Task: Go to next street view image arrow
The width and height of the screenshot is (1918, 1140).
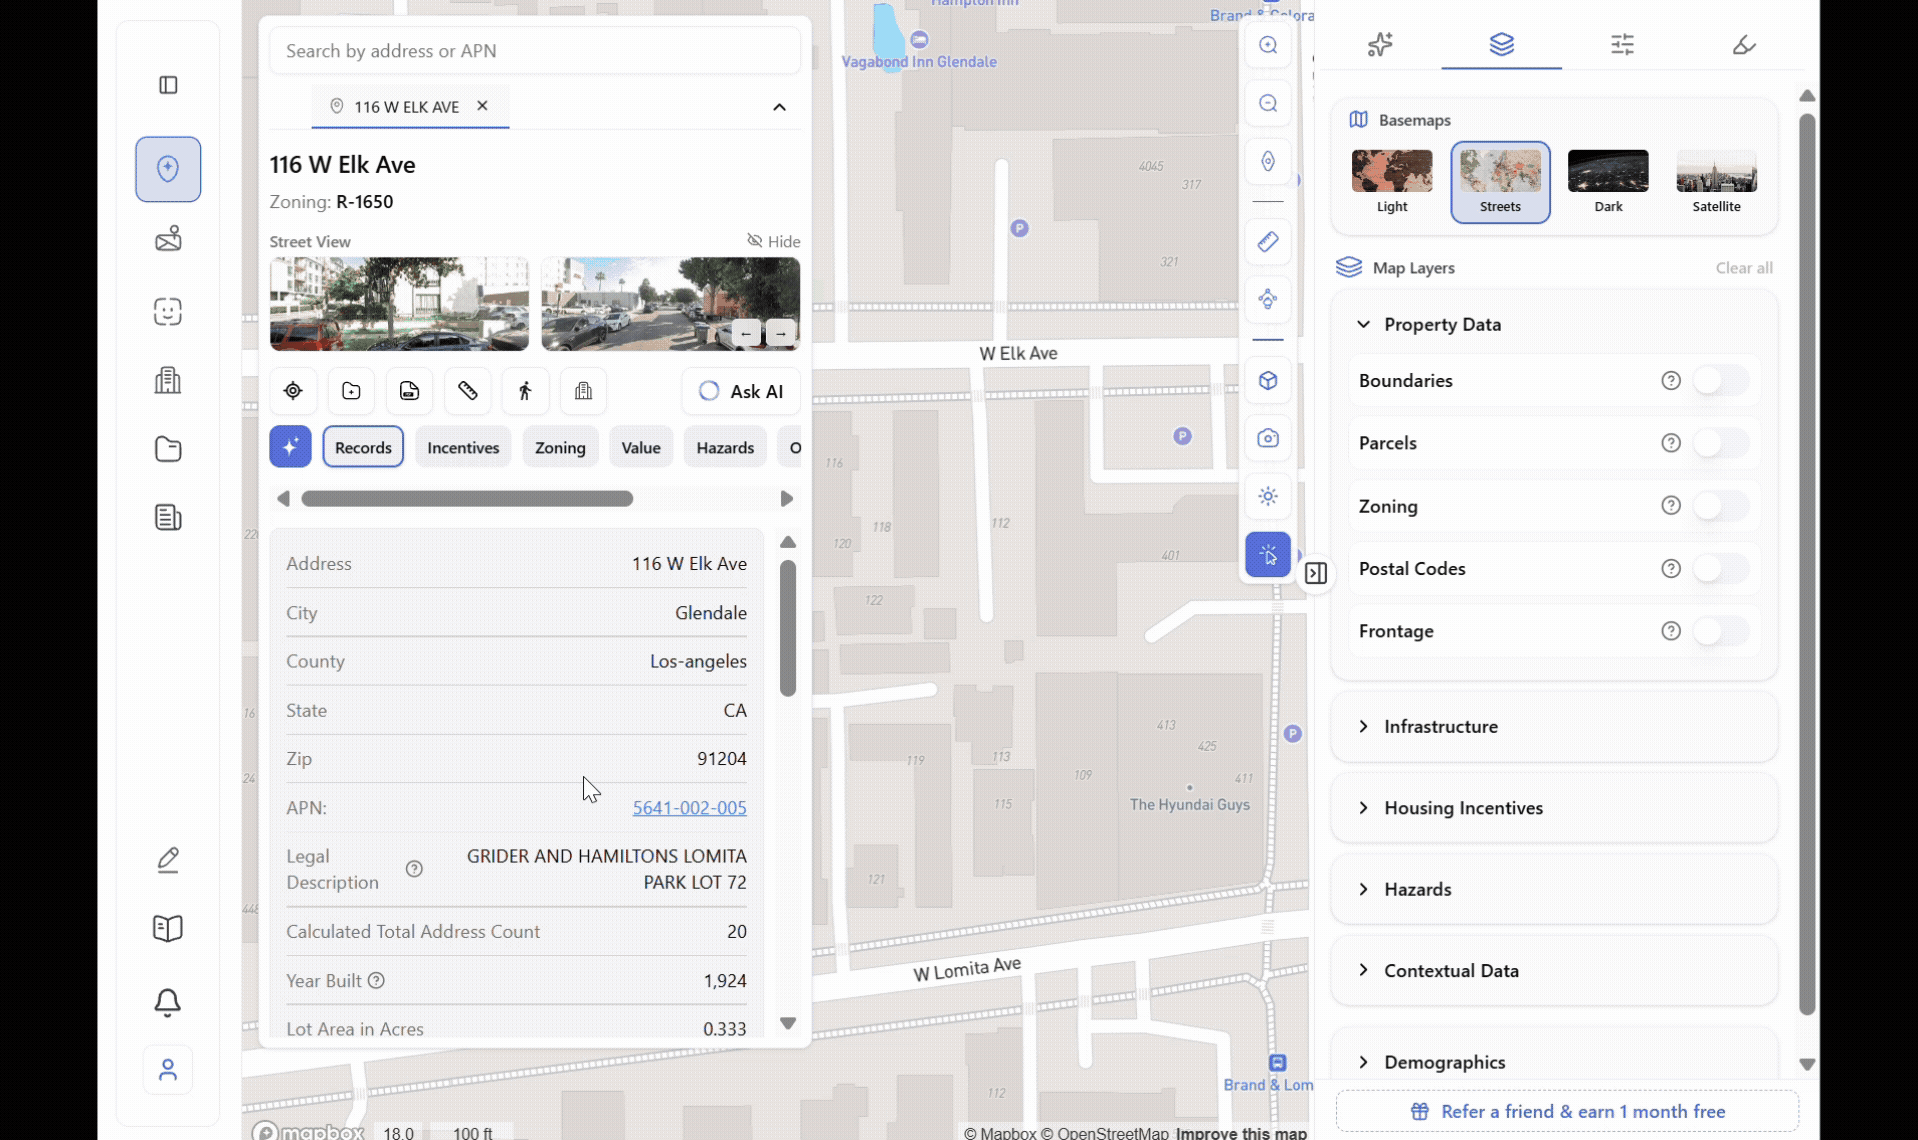Action: (x=781, y=333)
